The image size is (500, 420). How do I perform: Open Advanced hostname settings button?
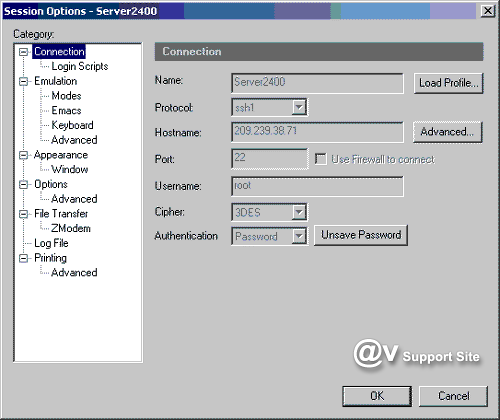[x=448, y=132]
